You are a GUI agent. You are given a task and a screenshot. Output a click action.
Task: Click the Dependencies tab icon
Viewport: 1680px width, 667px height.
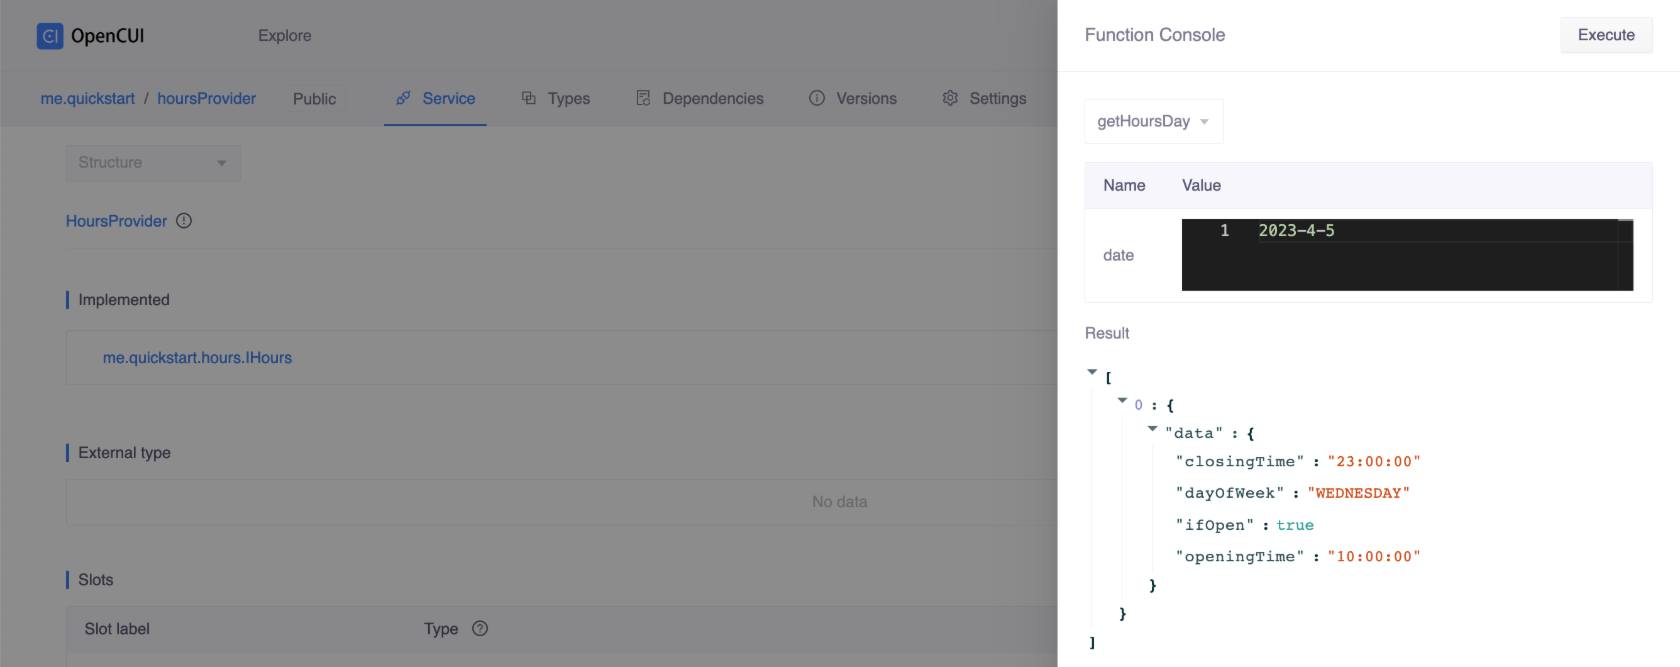pos(643,98)
